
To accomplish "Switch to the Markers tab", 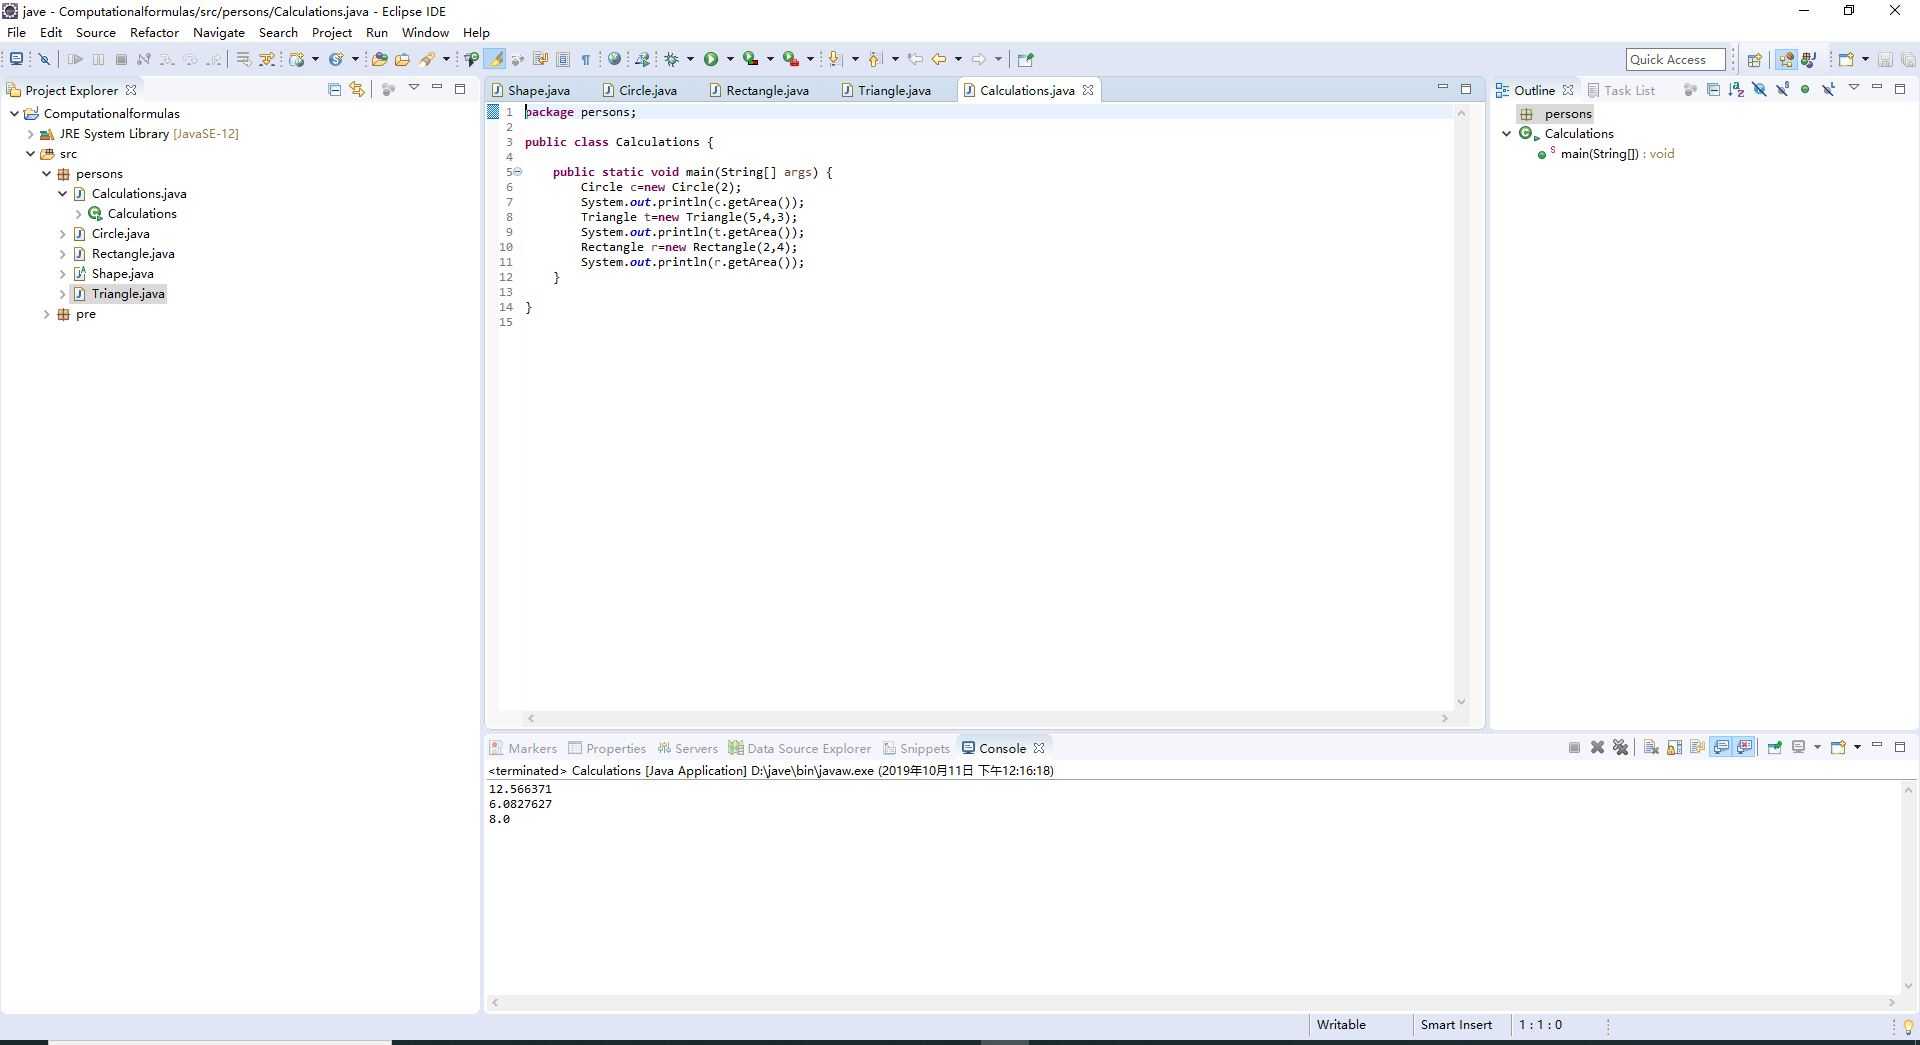I will click(x=523, y=748).
